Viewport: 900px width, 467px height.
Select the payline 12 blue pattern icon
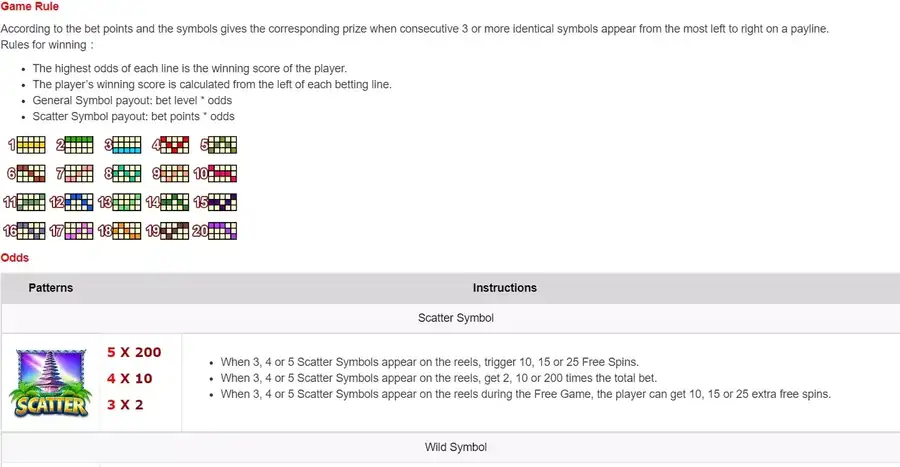[x=72, y=202]
